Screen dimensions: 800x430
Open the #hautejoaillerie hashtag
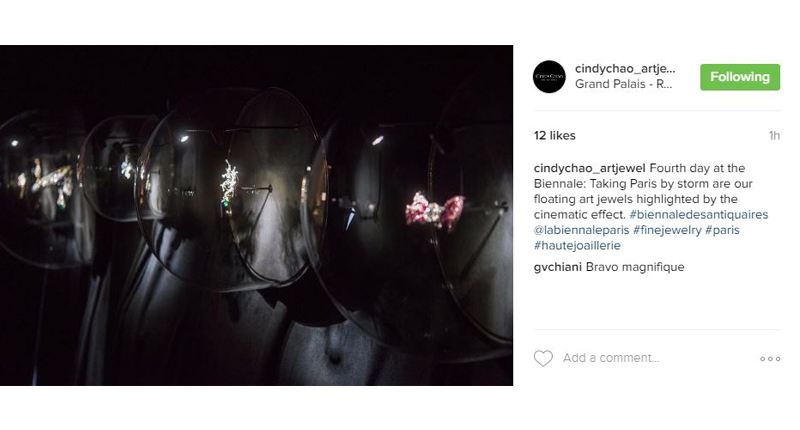tap(577, 246)
